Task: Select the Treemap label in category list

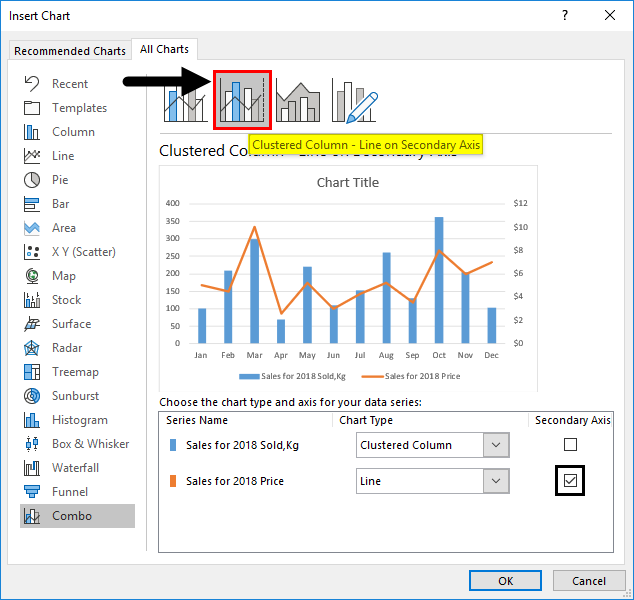Action: [75, 372]
